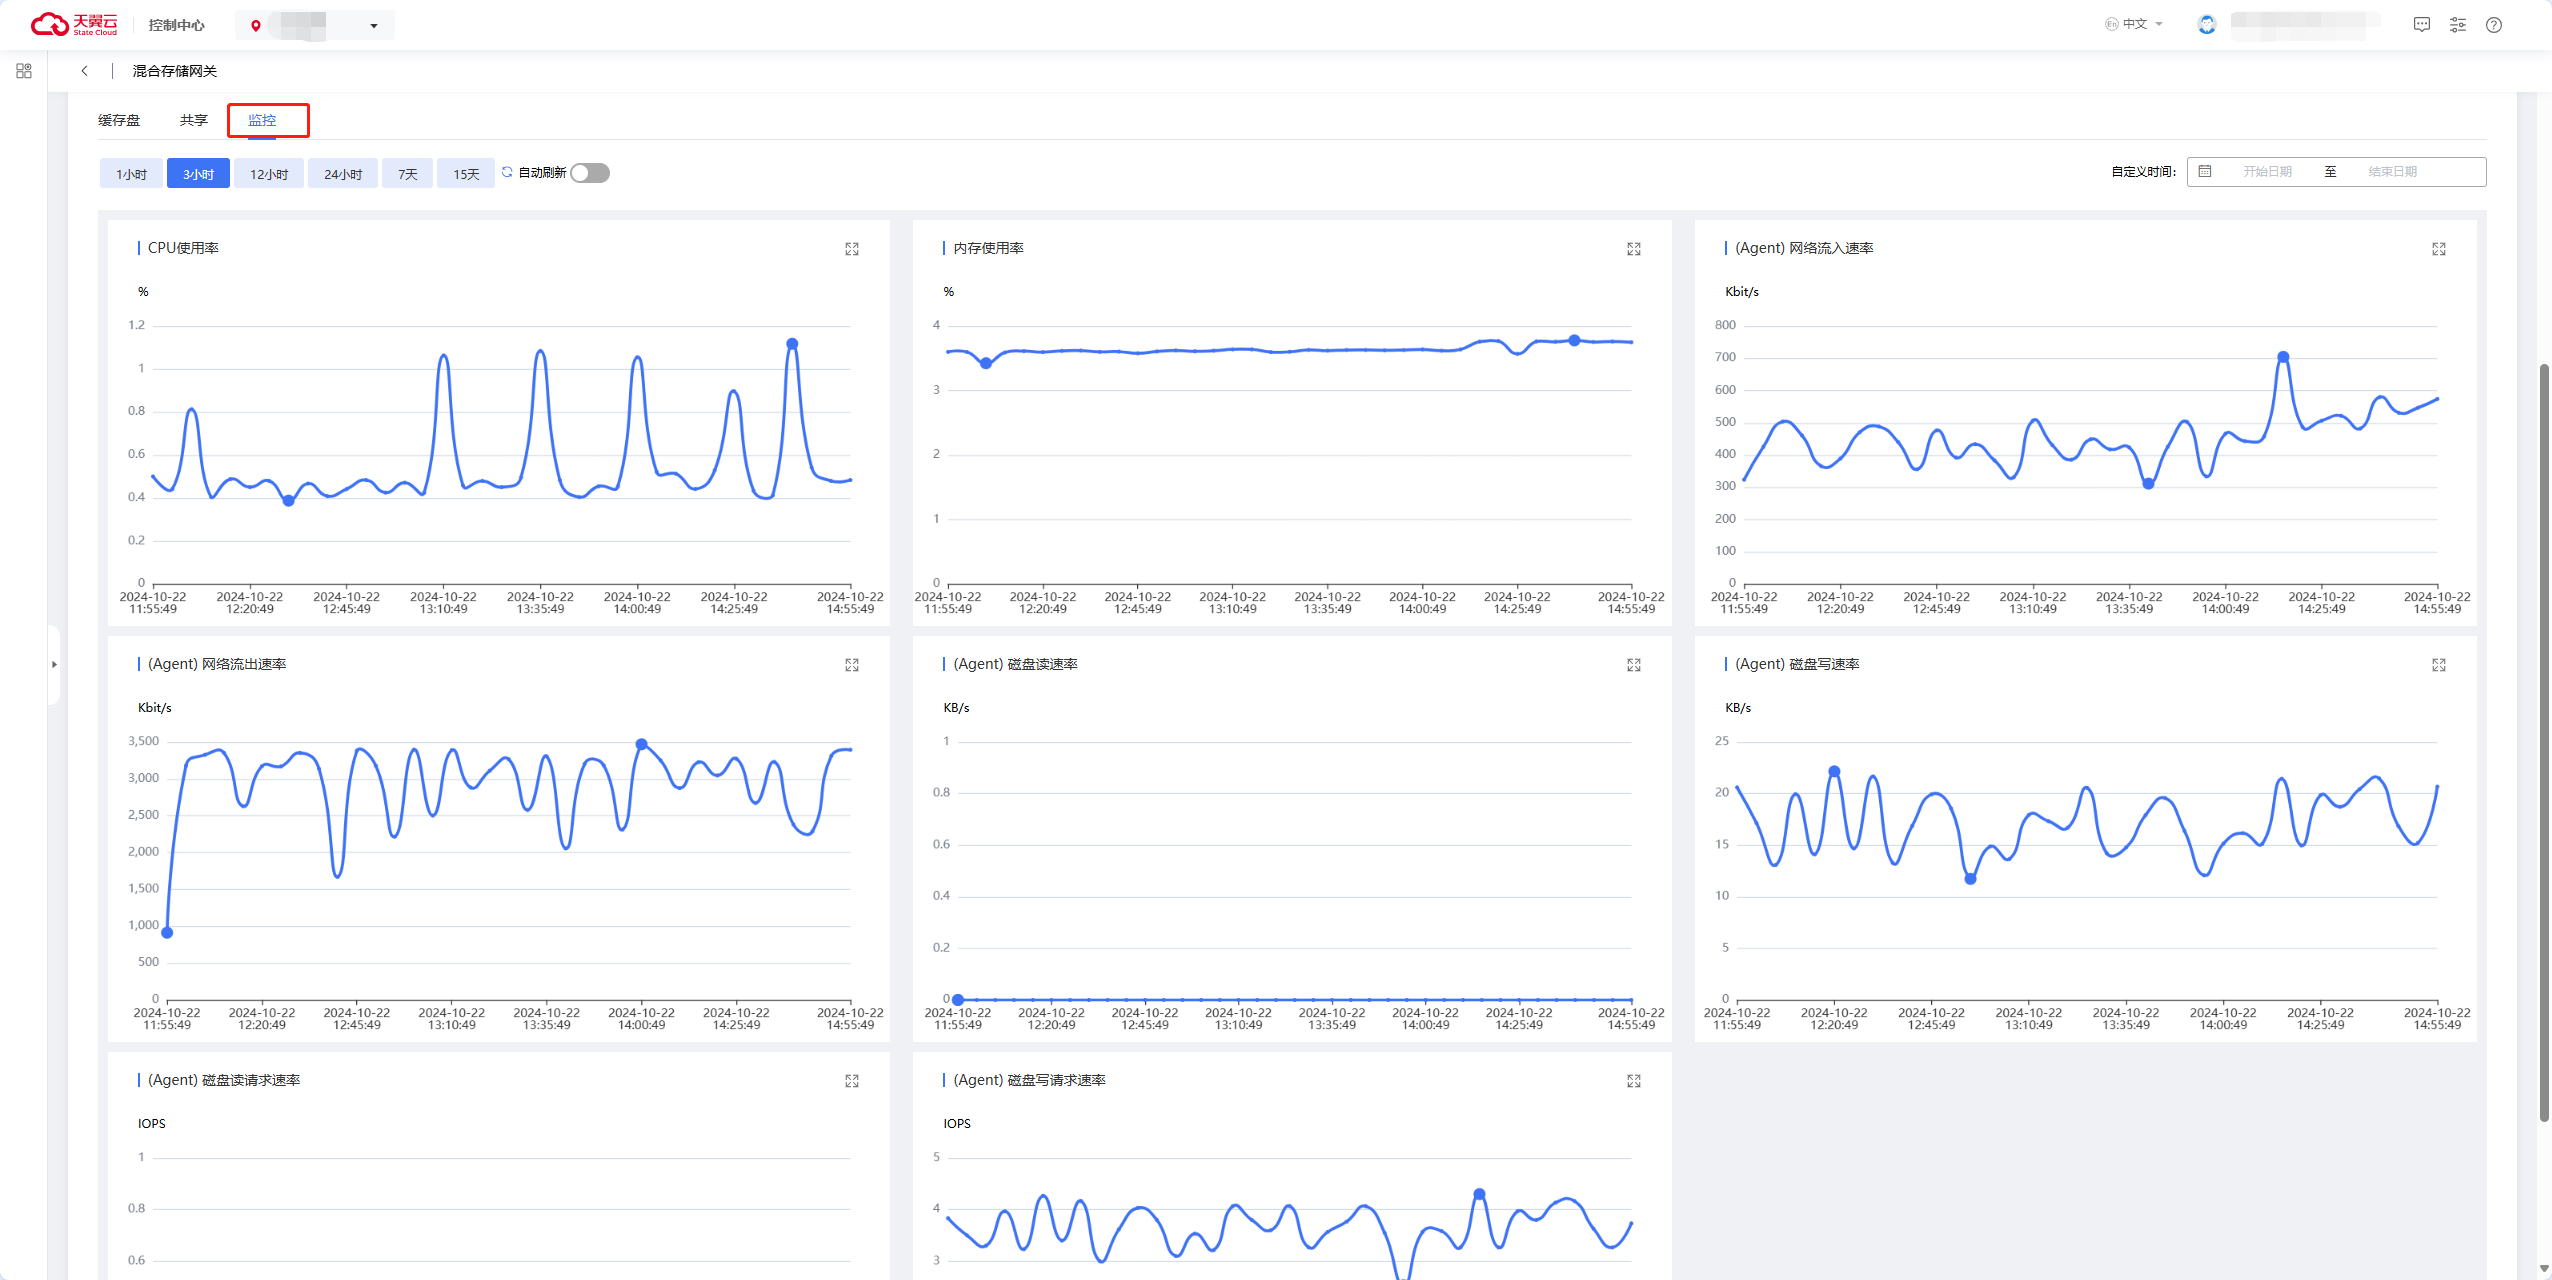Screen dimensions: 2552x1280
Task: Click the CPU使用率 chart title
Action: point(183,248)
